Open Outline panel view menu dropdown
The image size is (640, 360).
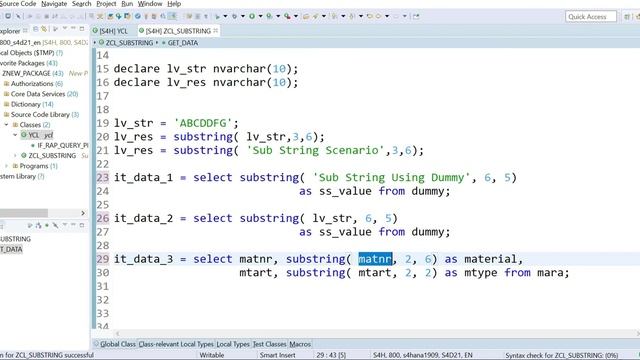[x=64, y=224]
